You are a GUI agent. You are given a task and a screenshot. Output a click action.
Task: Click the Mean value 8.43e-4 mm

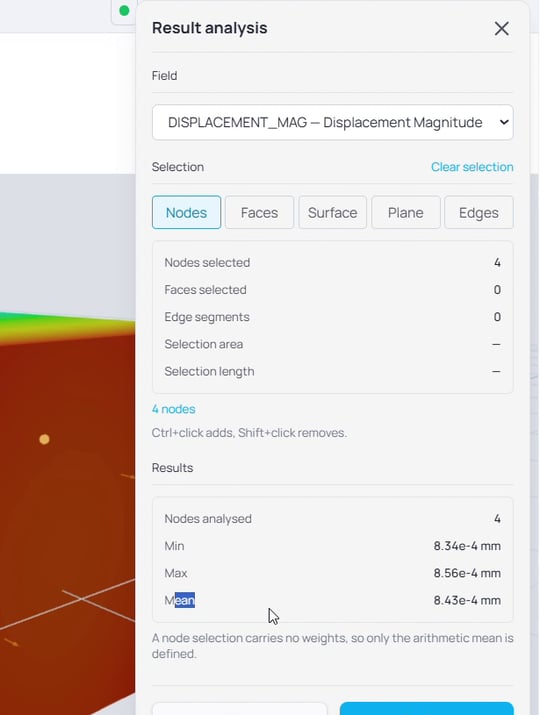pos(467,600)
